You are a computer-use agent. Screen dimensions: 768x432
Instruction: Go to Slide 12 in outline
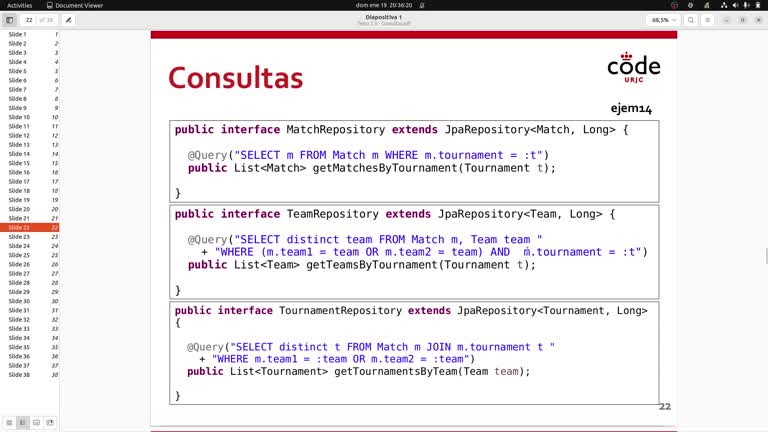point(30,136)
